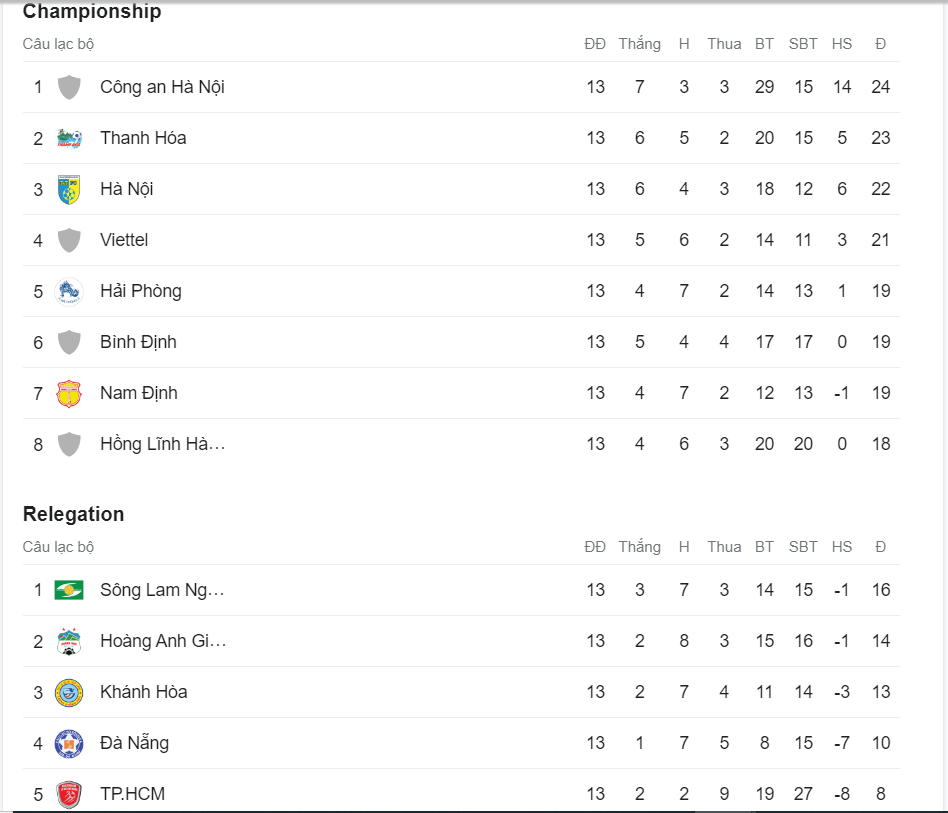Click the Đ points column header
This screenshot has height=813, width=948.
881,44
